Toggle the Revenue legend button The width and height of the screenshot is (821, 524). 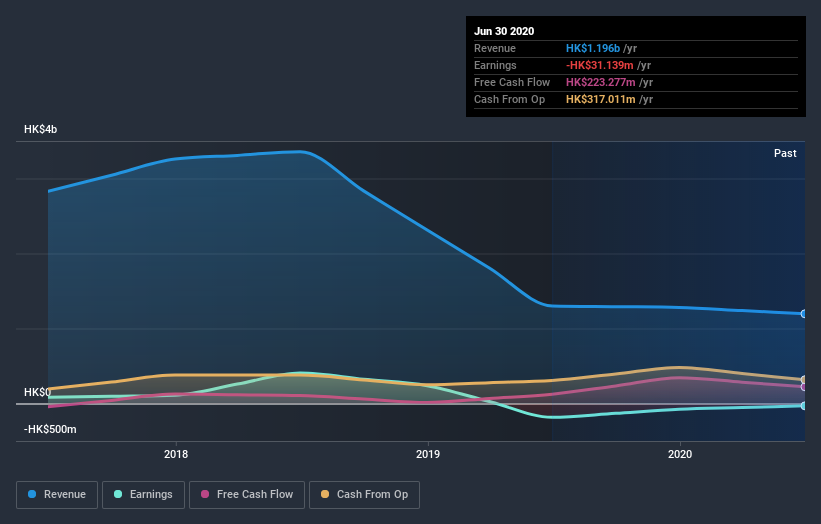[57, 494]
